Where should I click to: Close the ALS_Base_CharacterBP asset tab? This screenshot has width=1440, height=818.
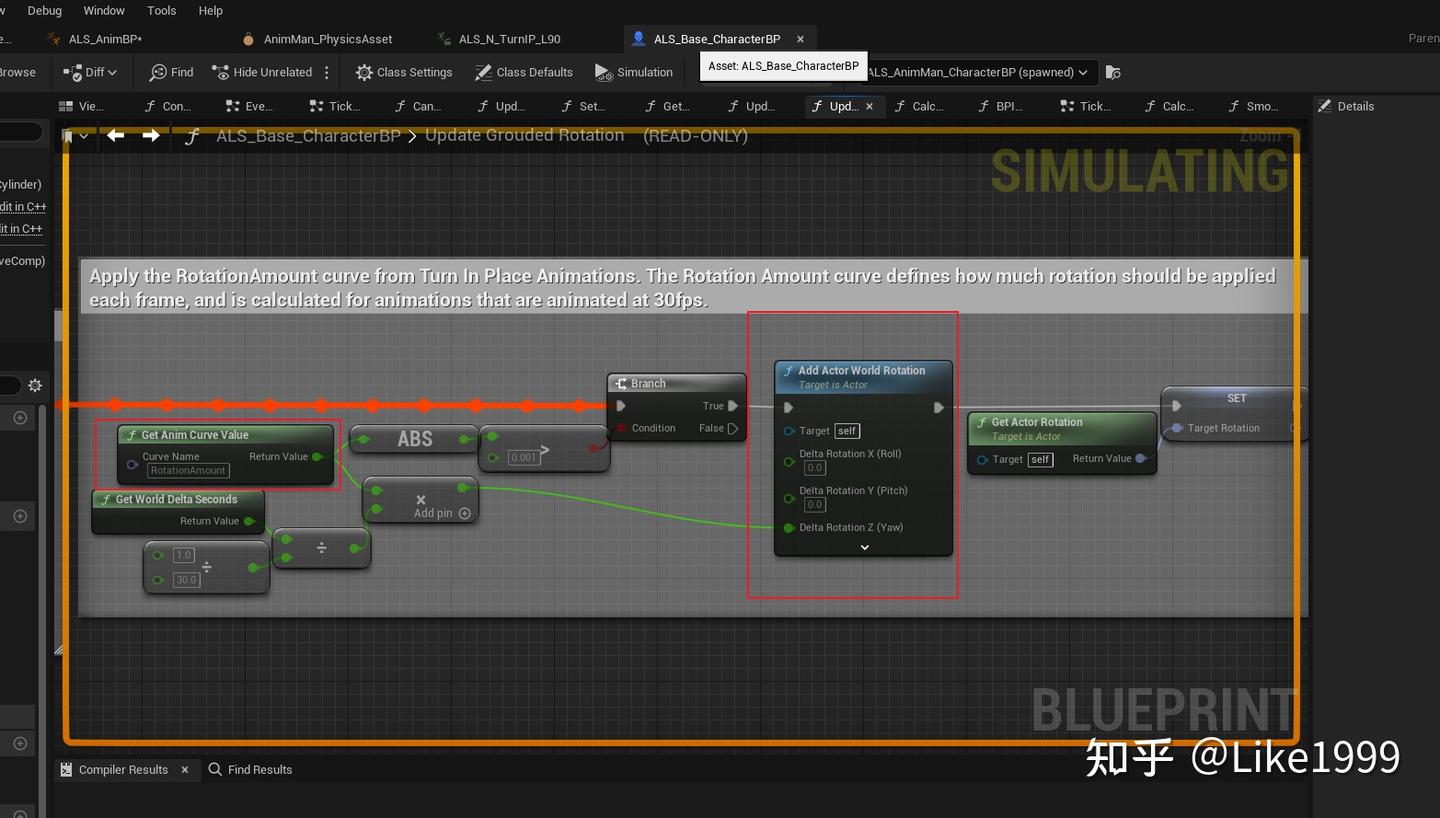[800, 39]
